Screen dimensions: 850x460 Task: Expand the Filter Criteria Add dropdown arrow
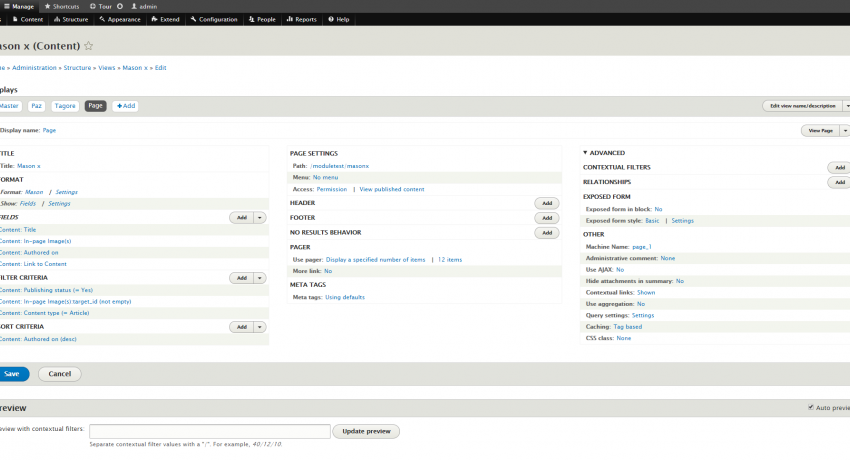point(260,278)
